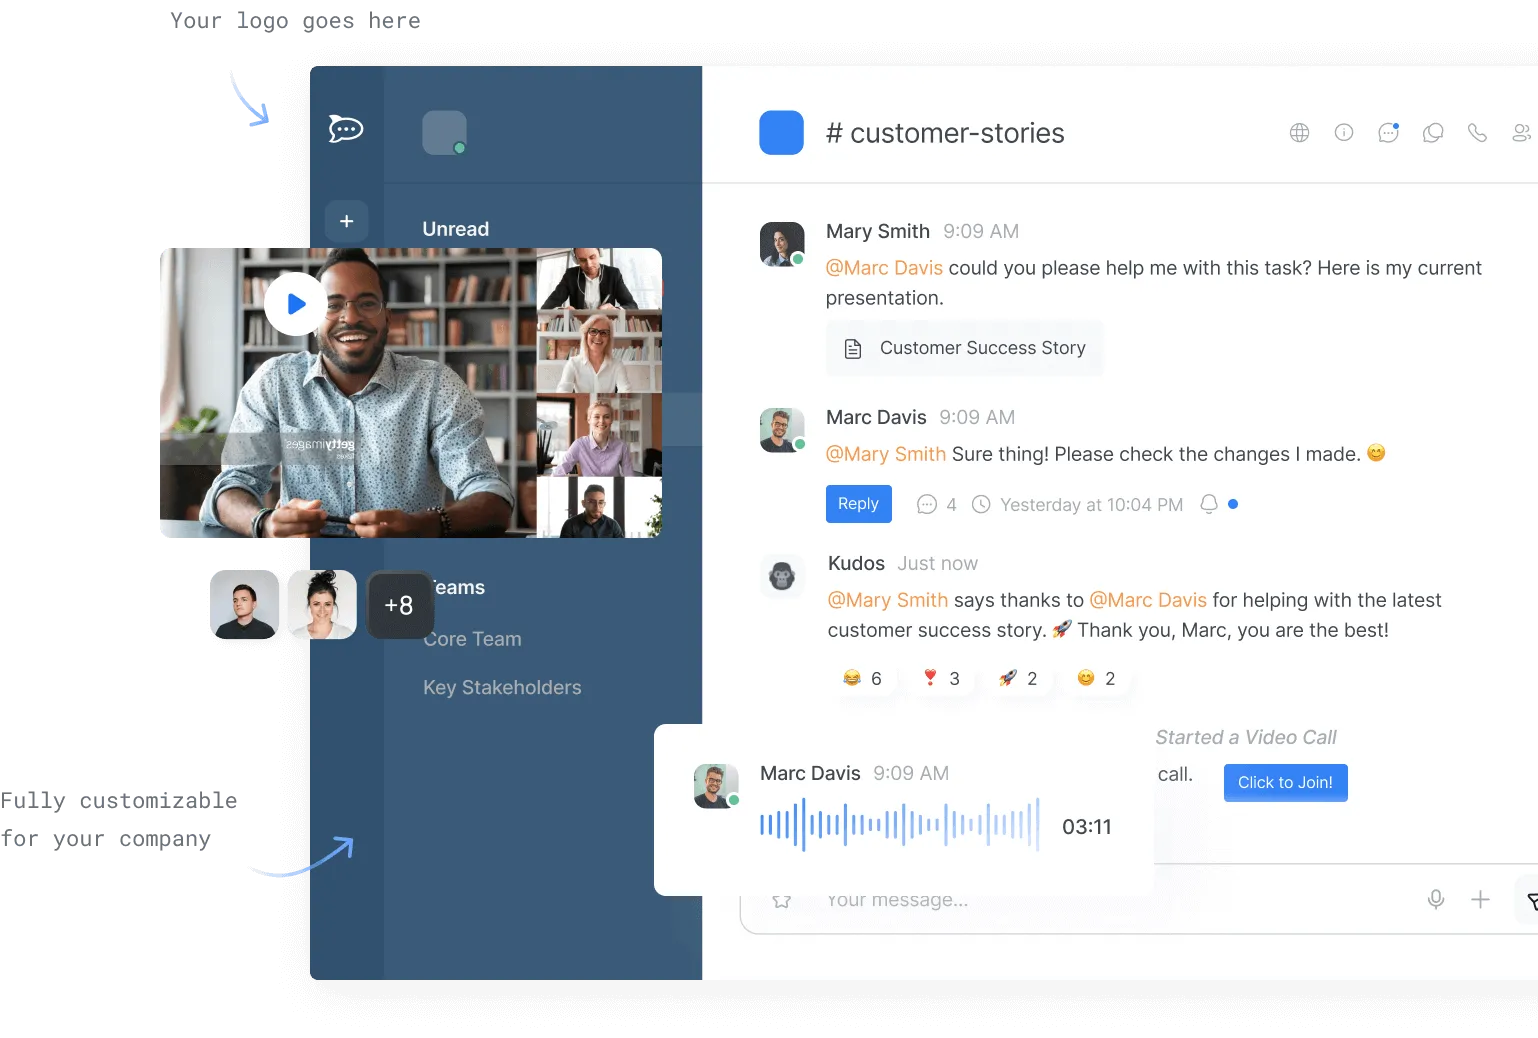
Task: Open the Key Stakeholders channel
Action: tap(501, 687)
